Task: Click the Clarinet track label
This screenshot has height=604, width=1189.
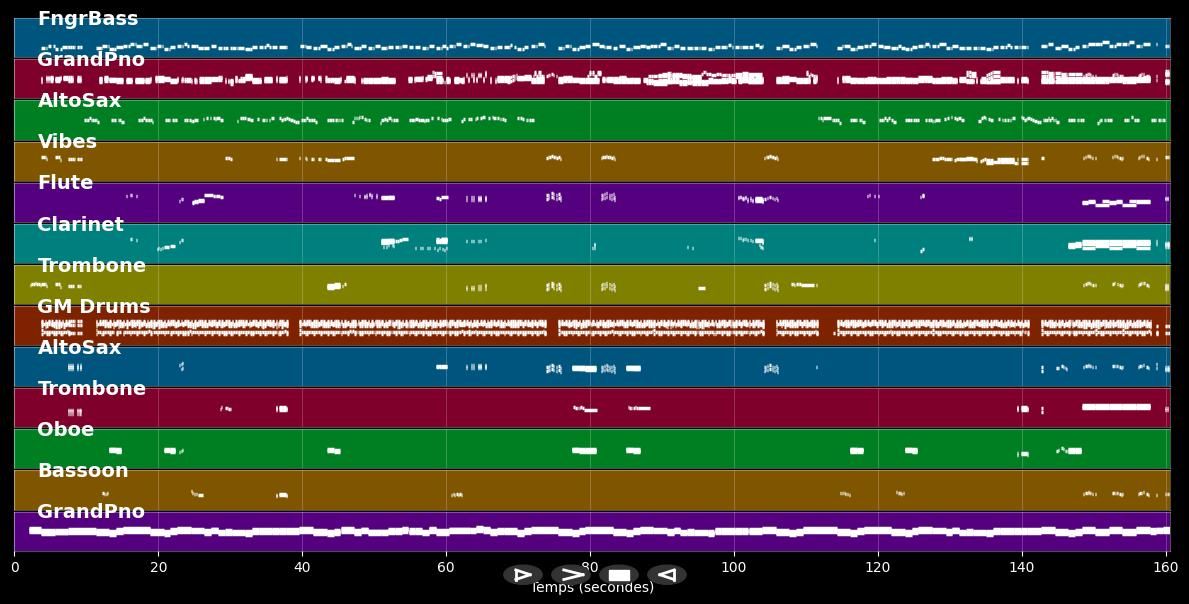Action: click(80, 225)
